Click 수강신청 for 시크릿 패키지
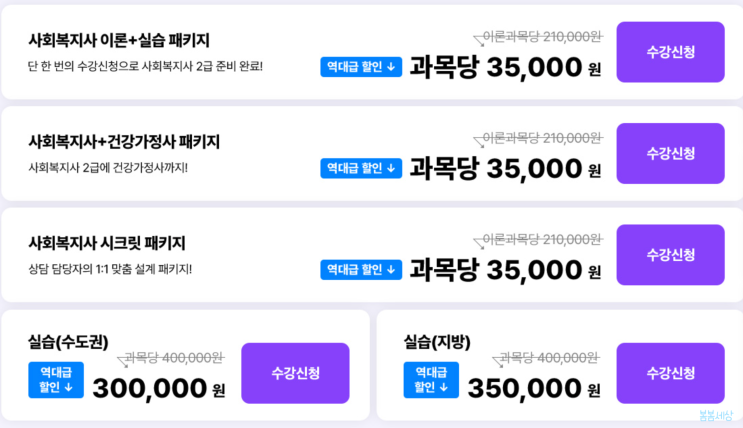Image resolution: width=743 pixels, height=428 pixels. click(670, 254)
